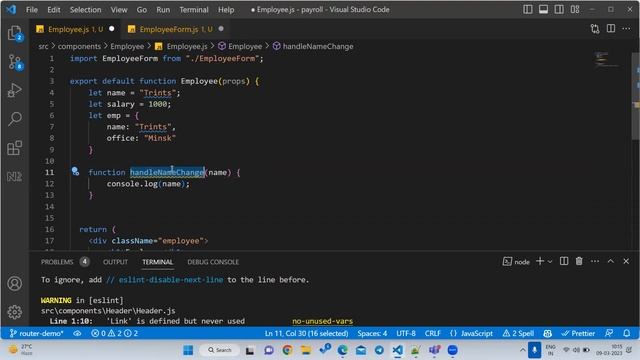Open the Go menu
Viewport: 640px width, 360px height.
tap(142, 9)
